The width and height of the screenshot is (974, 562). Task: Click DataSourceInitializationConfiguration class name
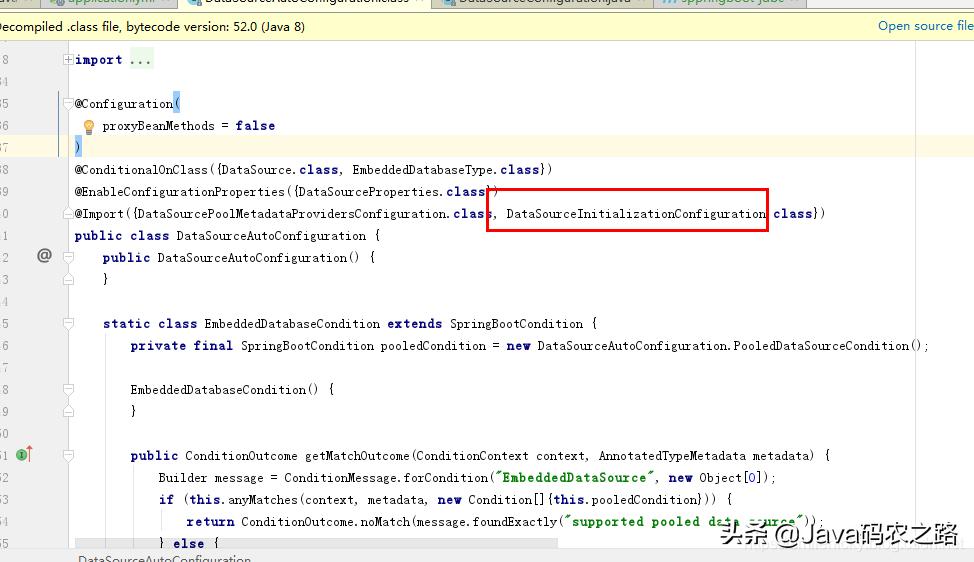(635, 214)
